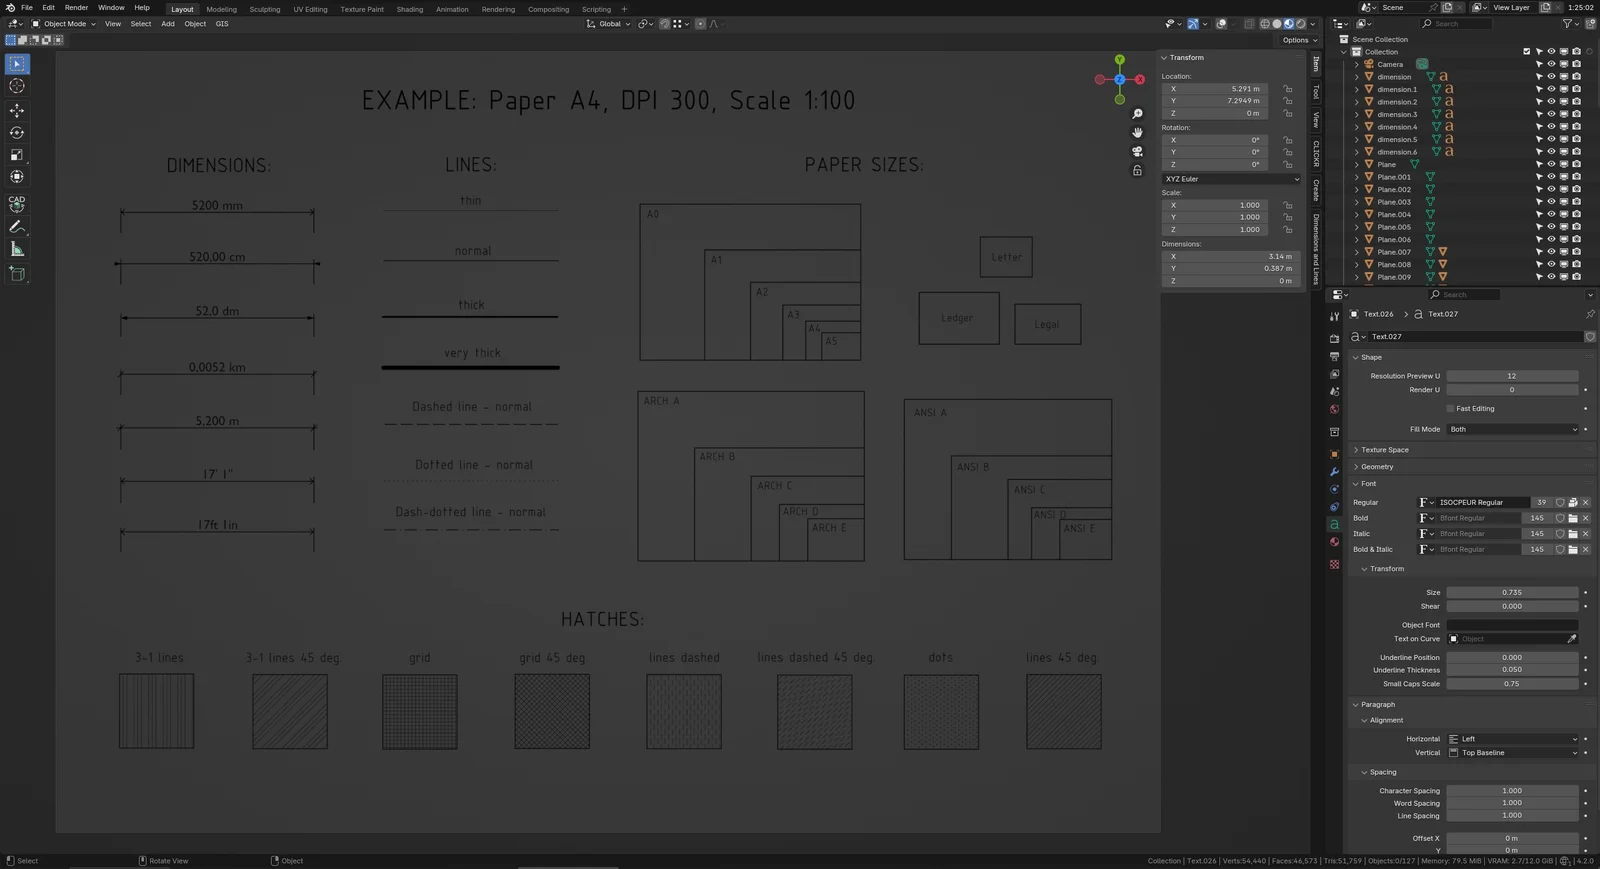1600x869 pixels.
Task: Open the World properties tab icon
Action: [1334, 409]
